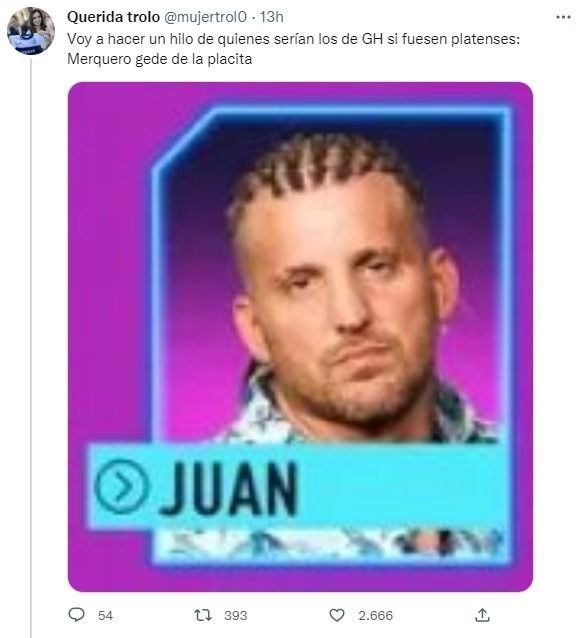Open the attached Juan photo in full view
585x638 pixels.
pyautogui.click(x=300, y=336)
